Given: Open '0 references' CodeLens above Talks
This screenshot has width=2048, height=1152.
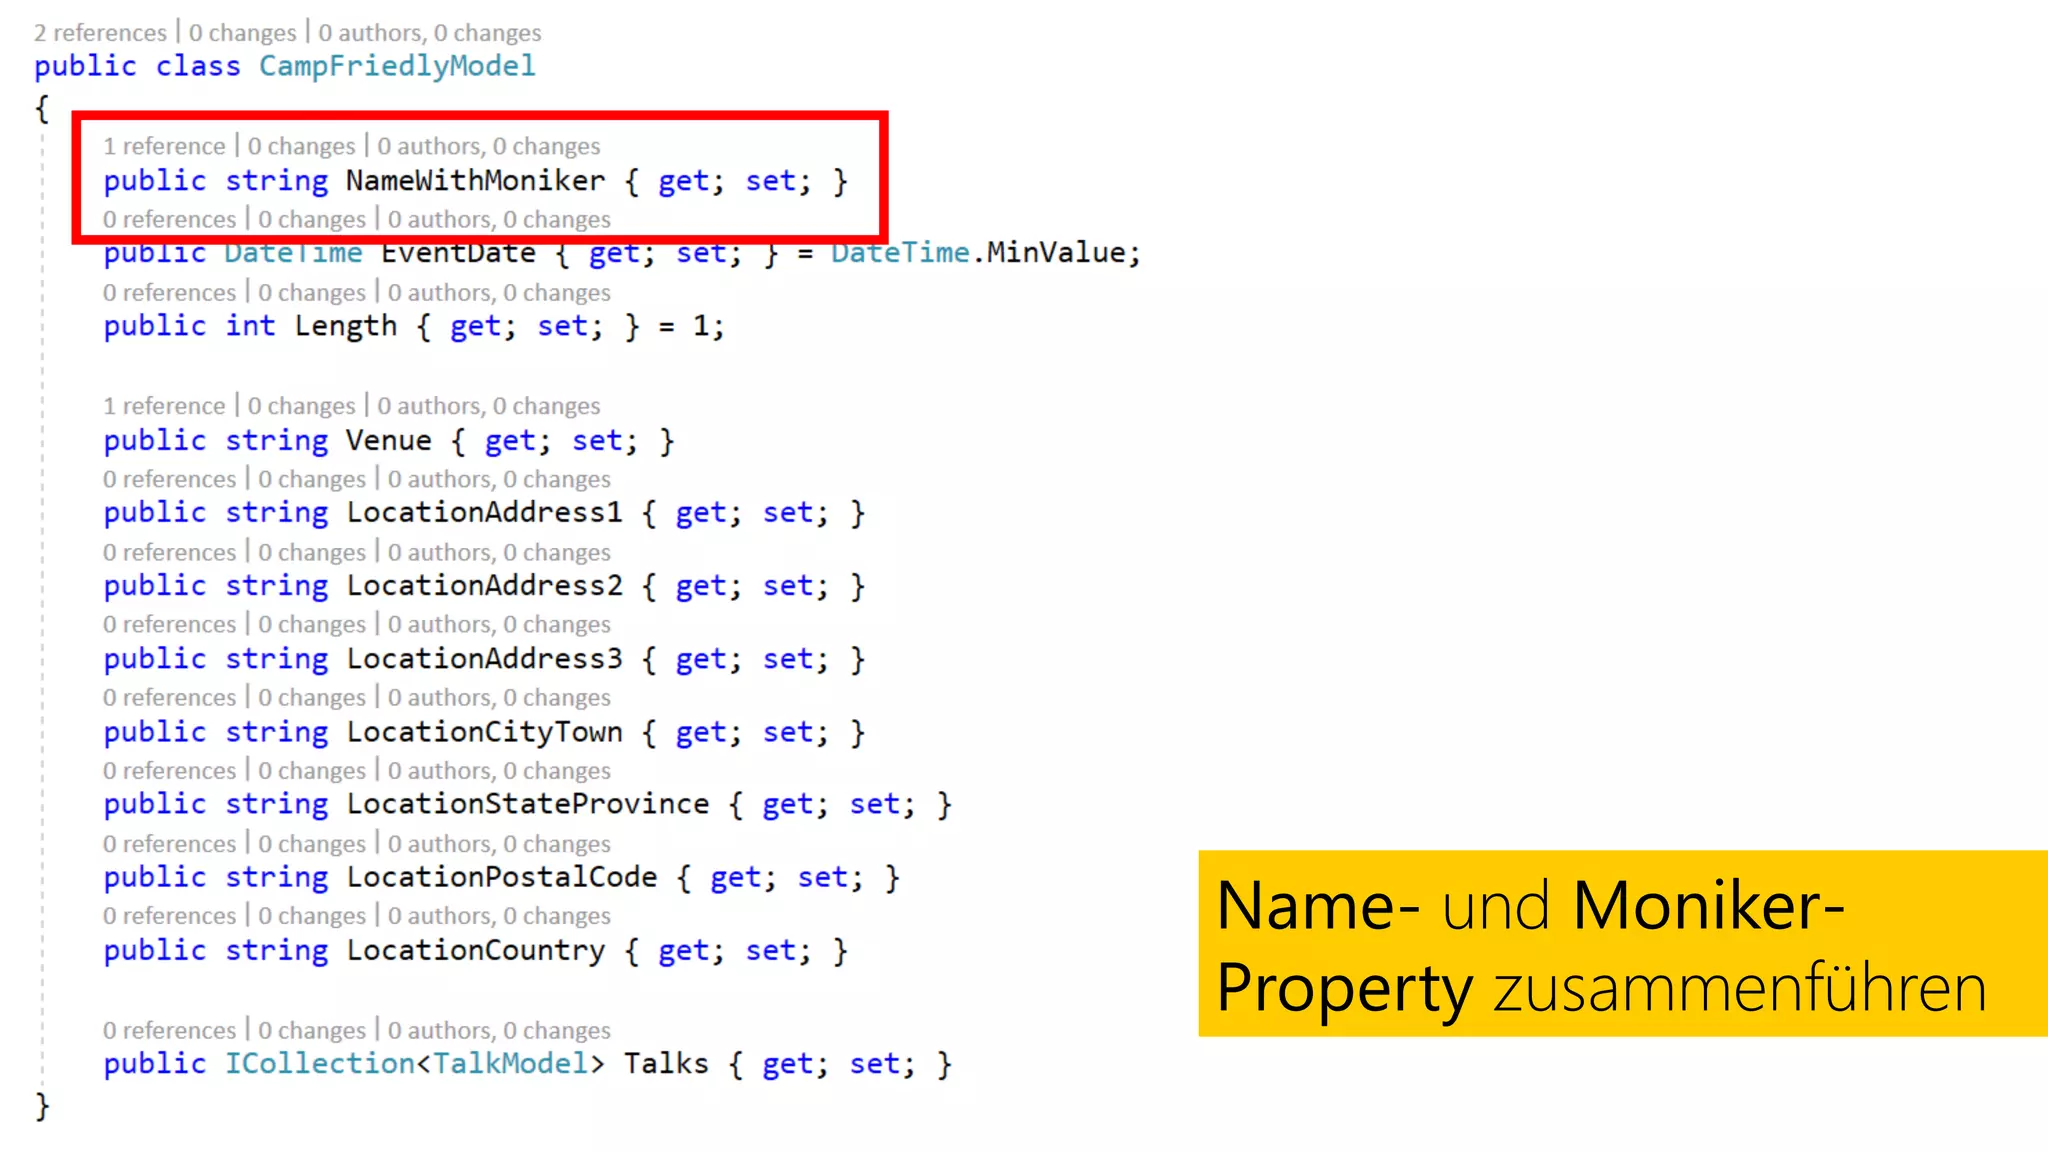Looking at the screenshot, I should pyautogui.click(x=169, y=1030).
